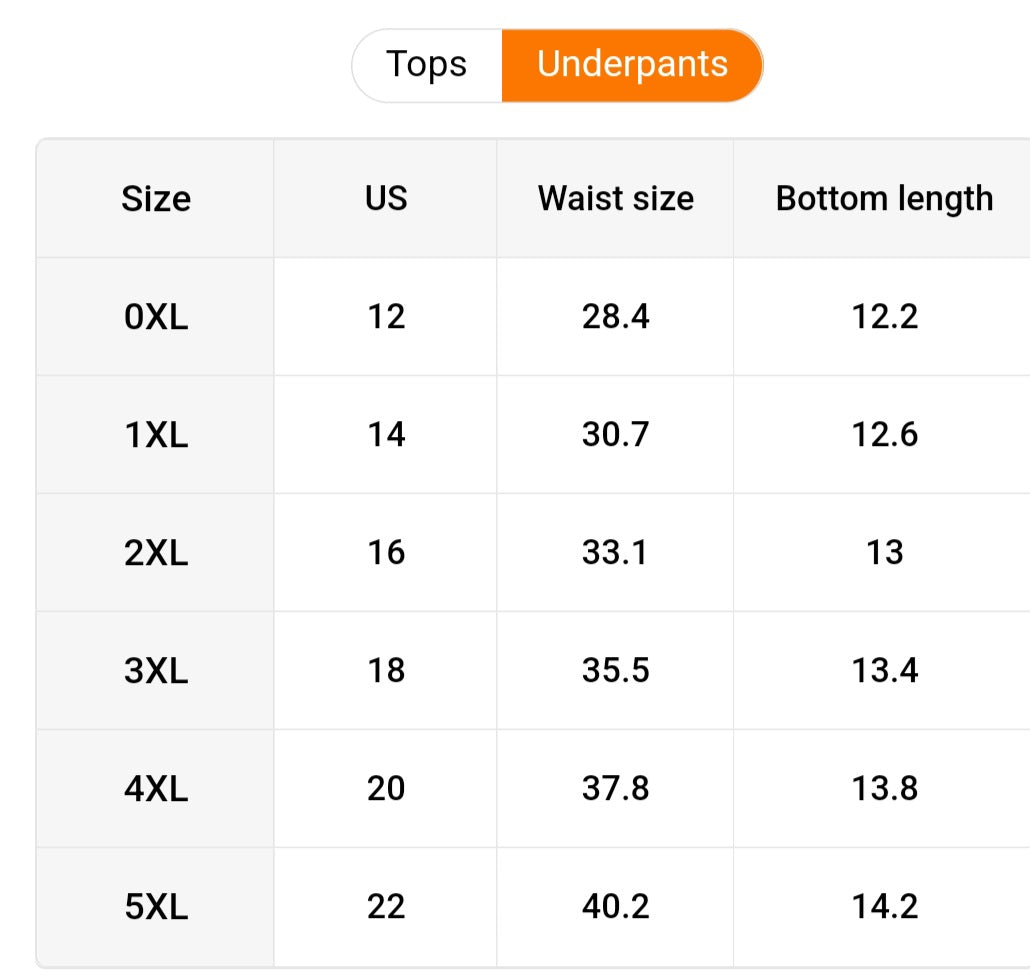The width and height of the screenshot is (1030, 975).
Task: Click the US column header
Action: click(386, 198)
